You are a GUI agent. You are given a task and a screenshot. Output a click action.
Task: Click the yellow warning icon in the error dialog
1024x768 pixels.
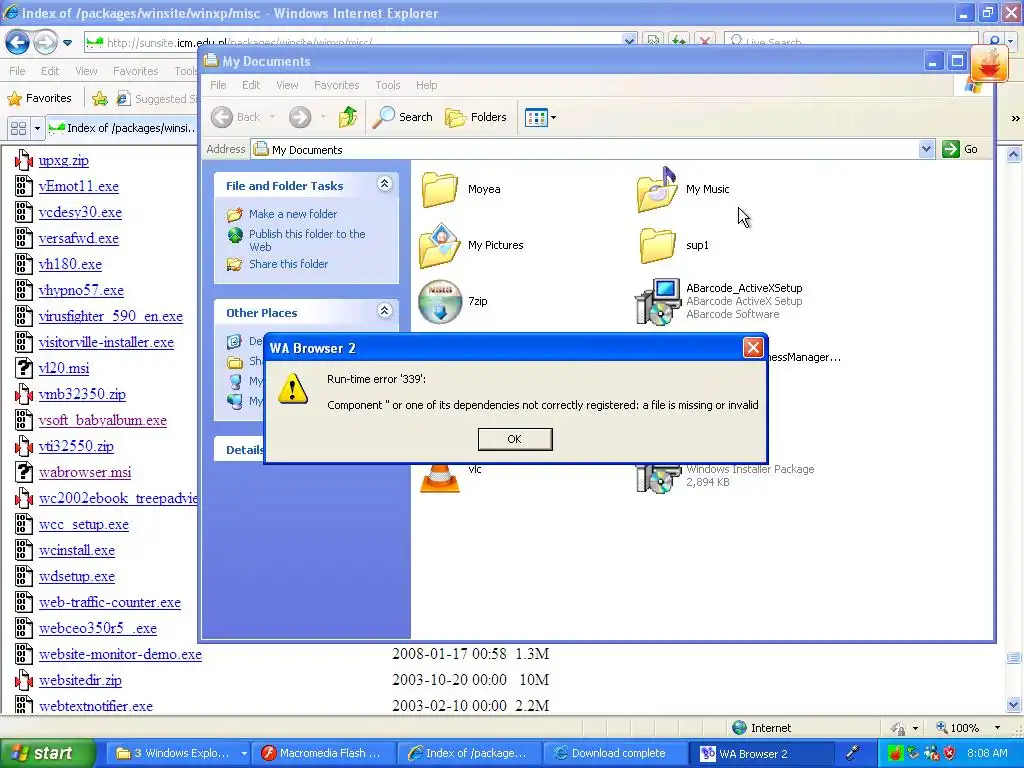click(293, 390)
